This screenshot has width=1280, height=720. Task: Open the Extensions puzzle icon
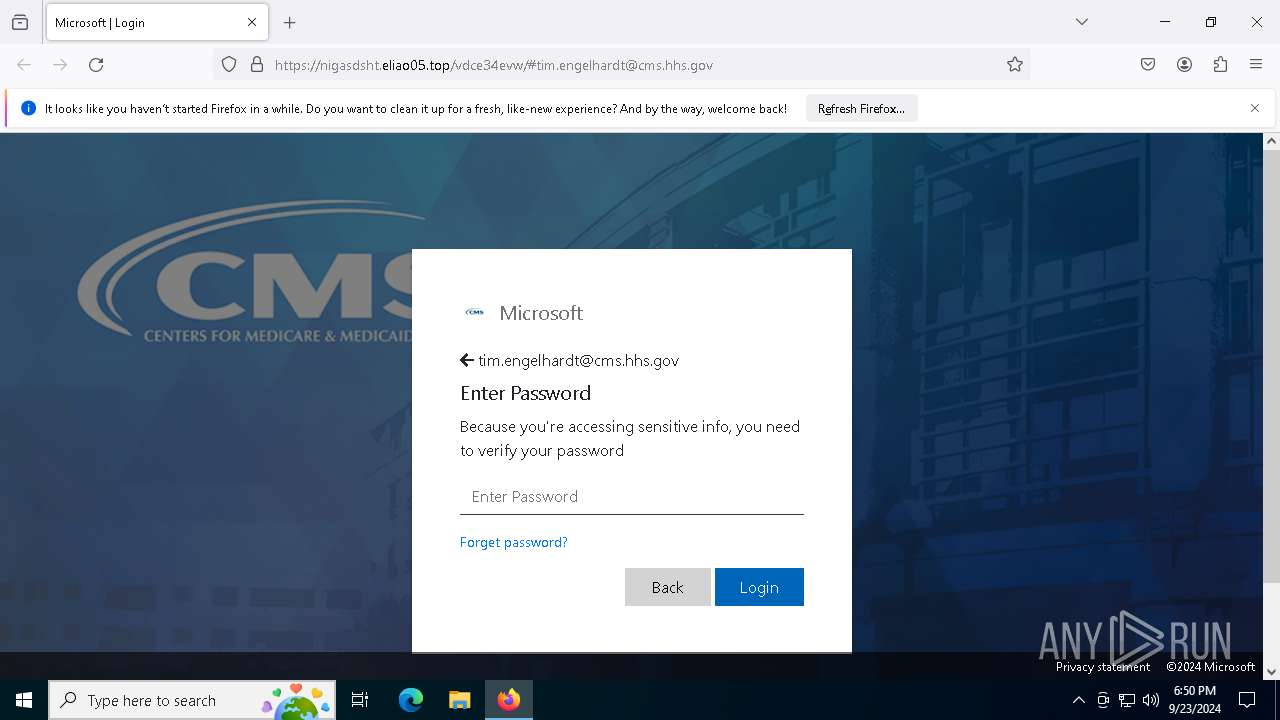click(1220, 65)
